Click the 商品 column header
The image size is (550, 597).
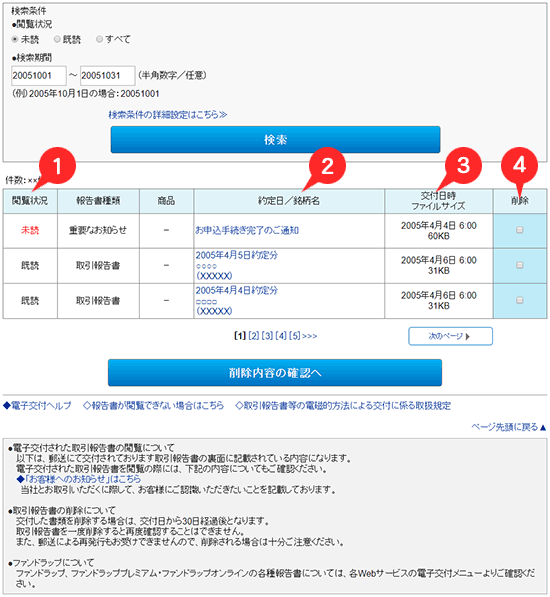coord(166,201)
